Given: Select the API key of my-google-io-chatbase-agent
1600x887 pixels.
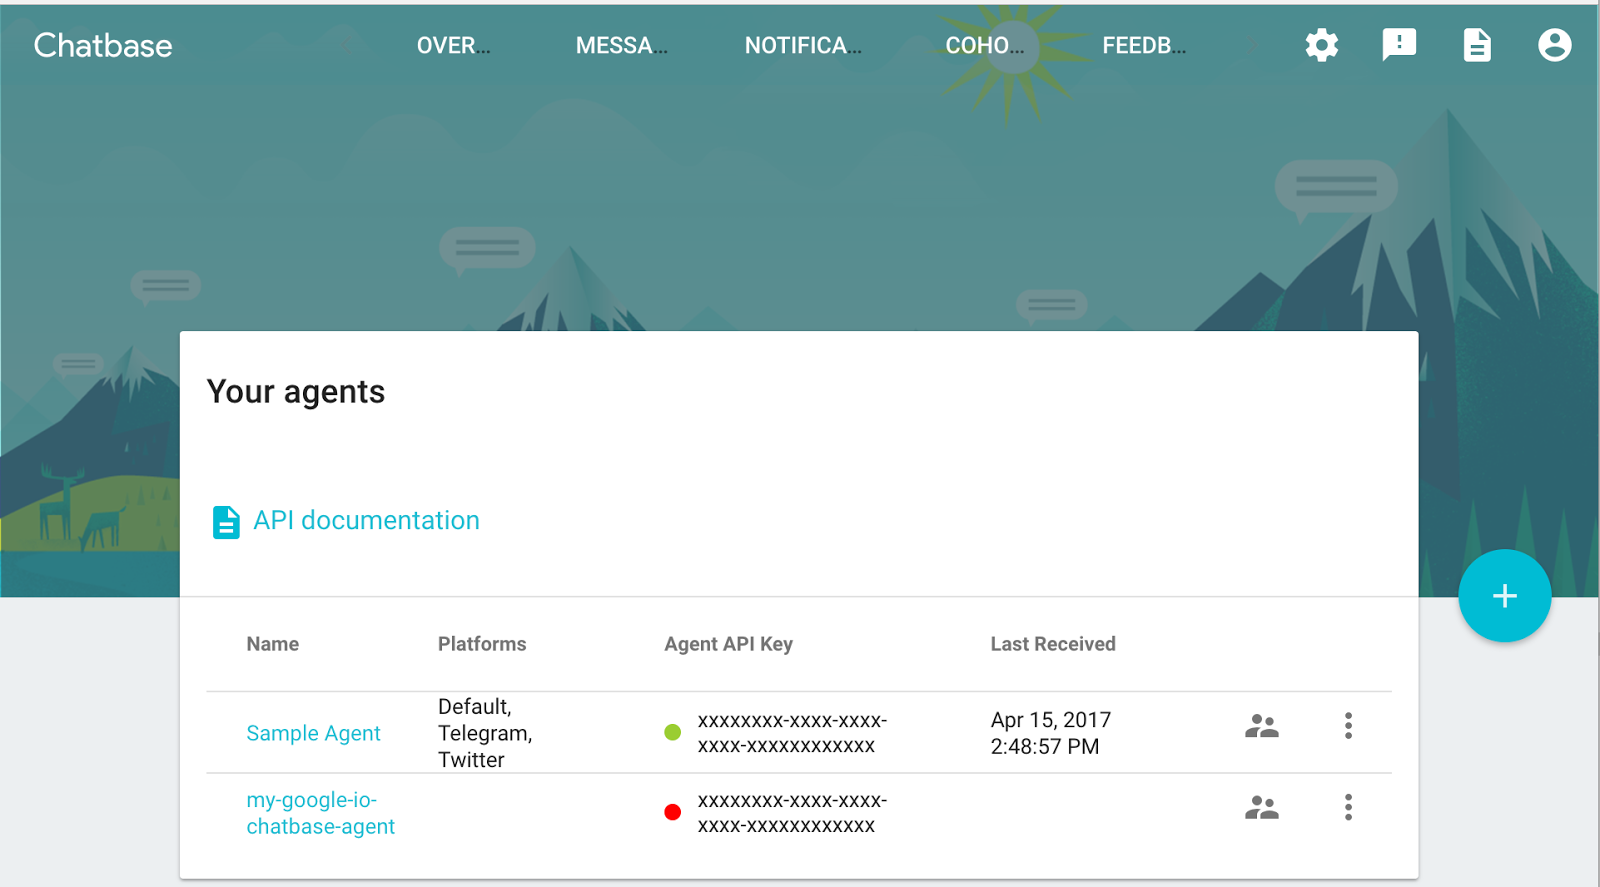Looking at the screenshot, I should tap(792, 813).
